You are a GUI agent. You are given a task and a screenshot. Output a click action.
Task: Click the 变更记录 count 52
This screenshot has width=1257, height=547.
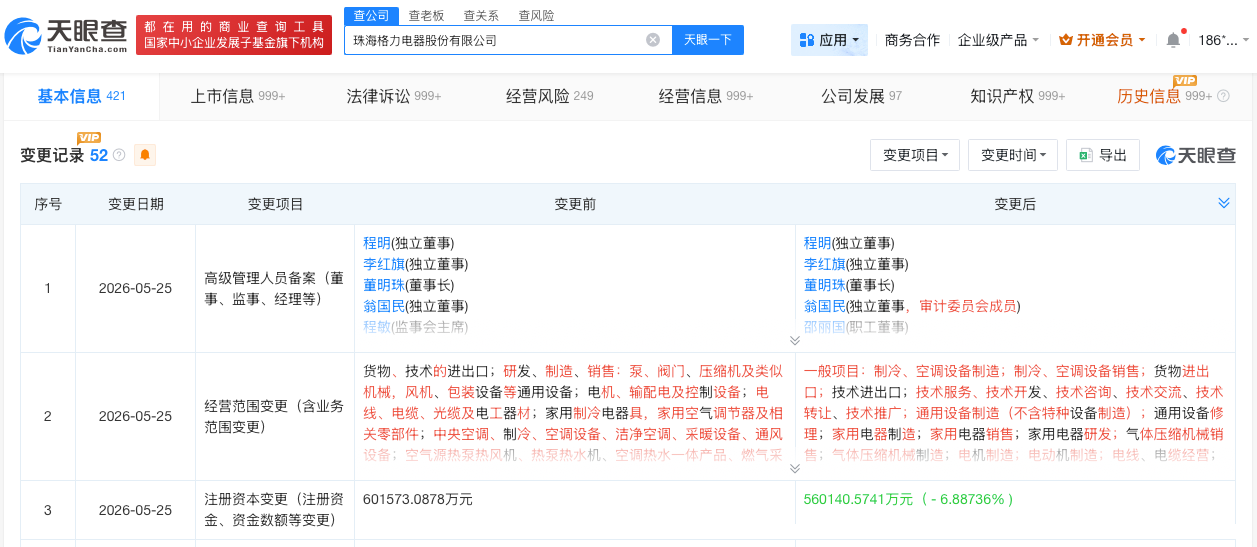point(99,155)
